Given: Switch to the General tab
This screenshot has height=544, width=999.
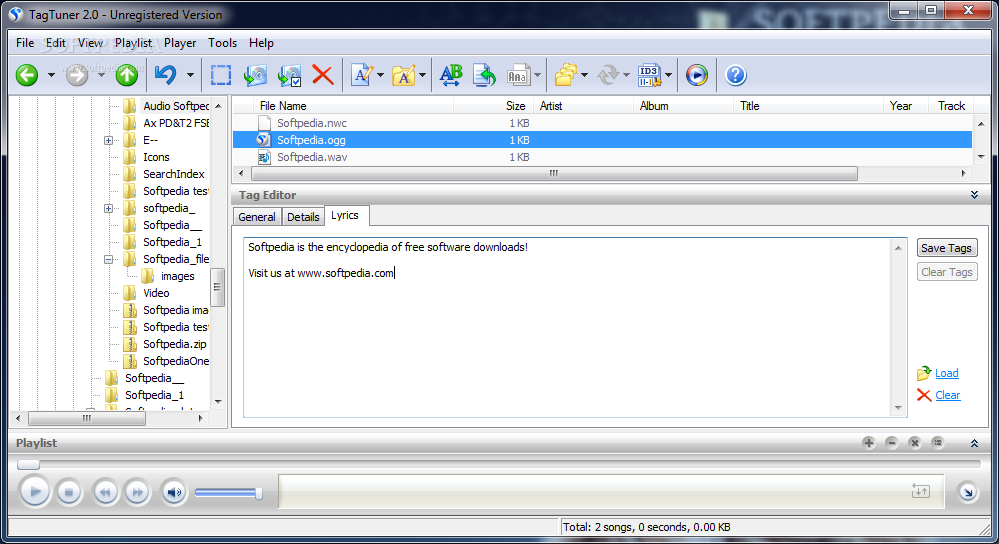Looking at the screenshot, I should coord(257,217).
